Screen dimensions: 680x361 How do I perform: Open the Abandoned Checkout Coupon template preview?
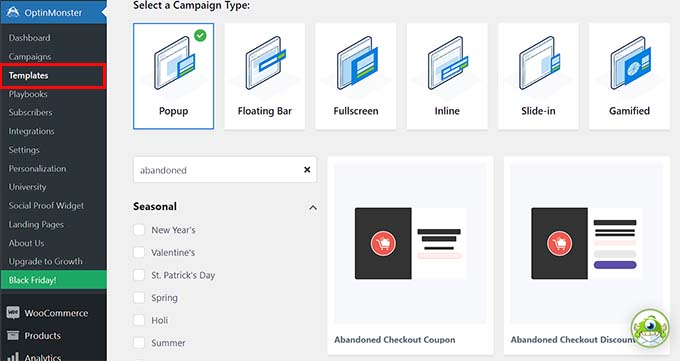coord(410,243)
